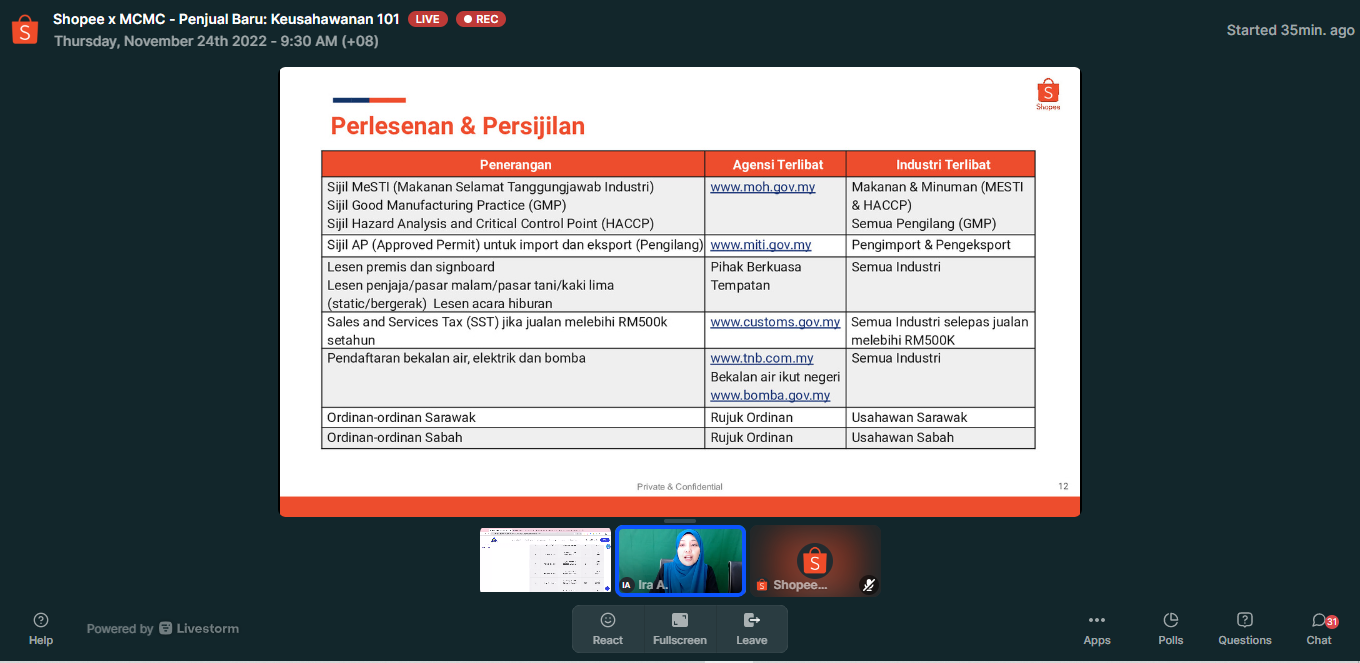Viewport: 1360px width, 663px height.
Task: Open the www.moh.gov.my link
Action: [x=763, y=187]
